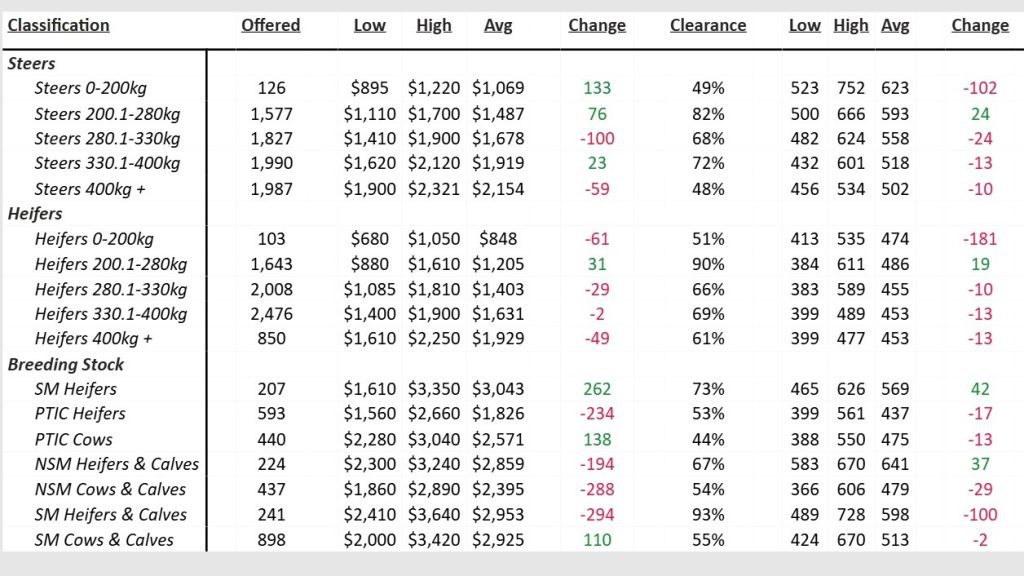Click the $680 low price cell
1024x576 pixels.
coord(370,239)
